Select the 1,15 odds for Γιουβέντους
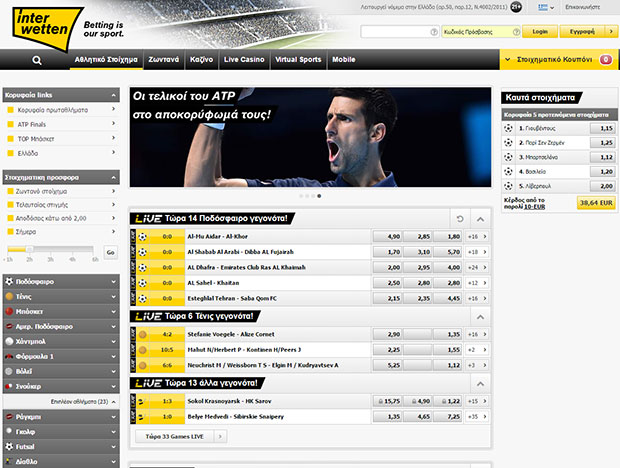The width and height of the screenshot is (620, 468). [x=601, y=129]
